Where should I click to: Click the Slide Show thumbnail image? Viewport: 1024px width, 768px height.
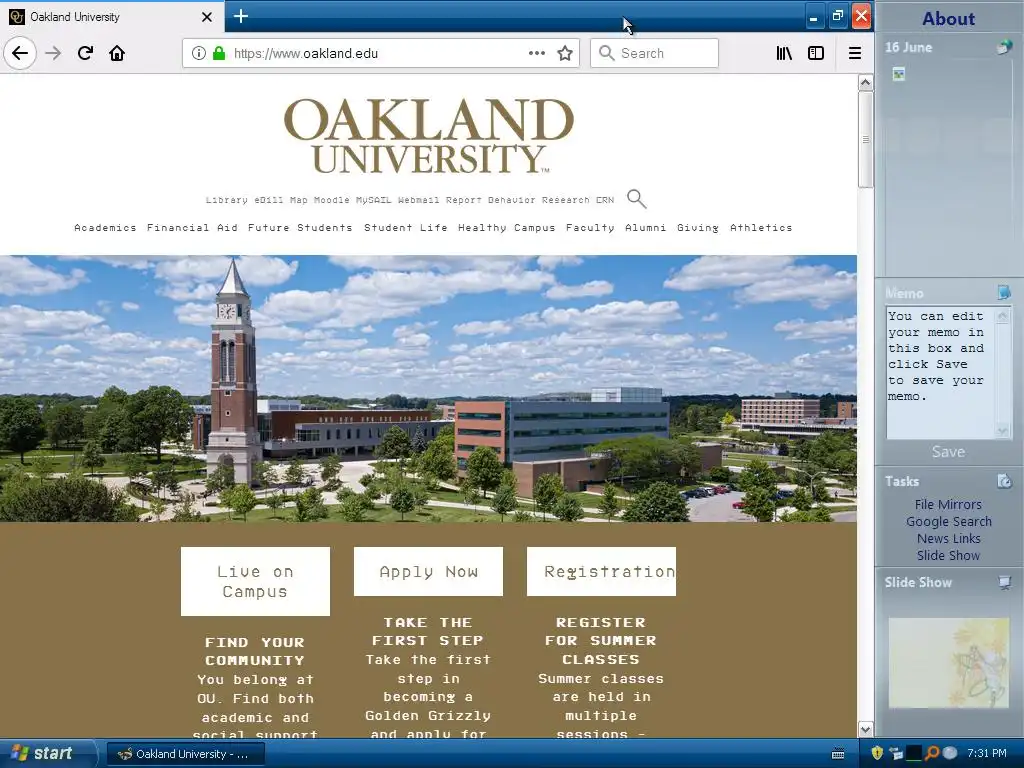948,663
